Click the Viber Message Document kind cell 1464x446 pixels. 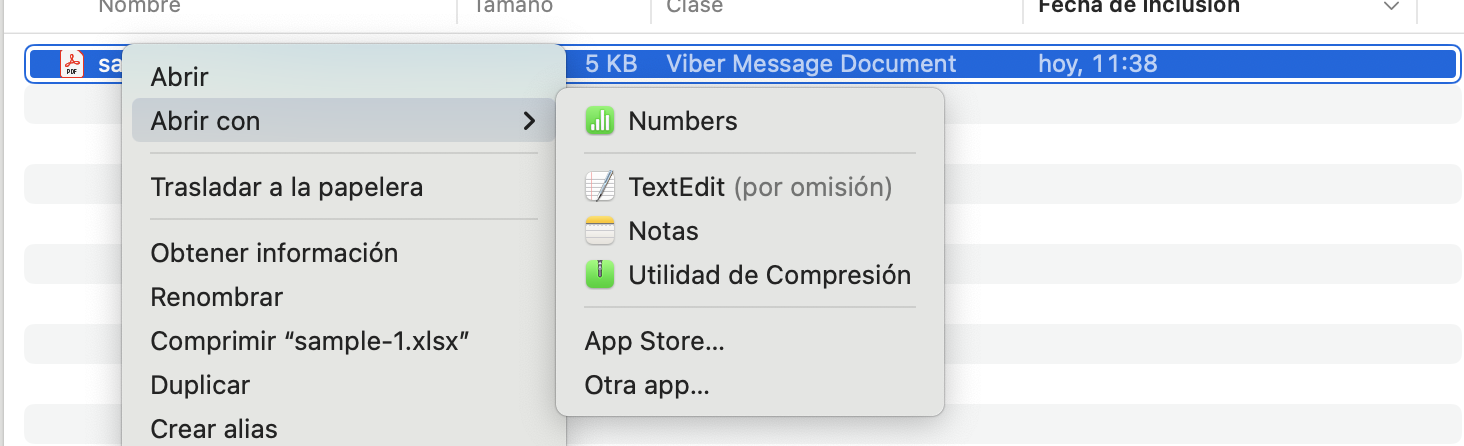[x=811, y=65]
